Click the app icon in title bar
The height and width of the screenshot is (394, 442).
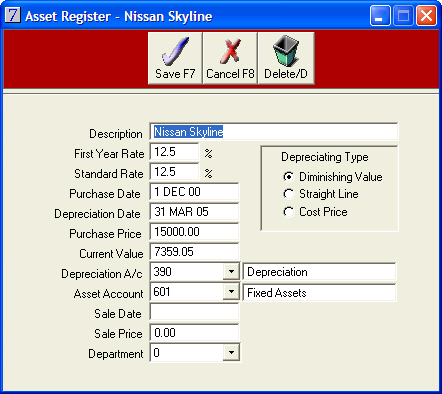coord(13,15)
